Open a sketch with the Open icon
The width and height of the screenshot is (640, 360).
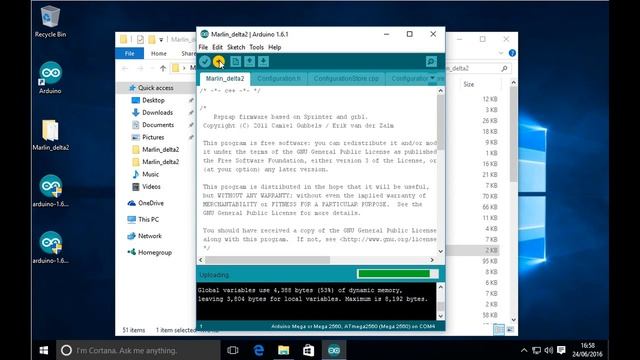pos(249,62)
